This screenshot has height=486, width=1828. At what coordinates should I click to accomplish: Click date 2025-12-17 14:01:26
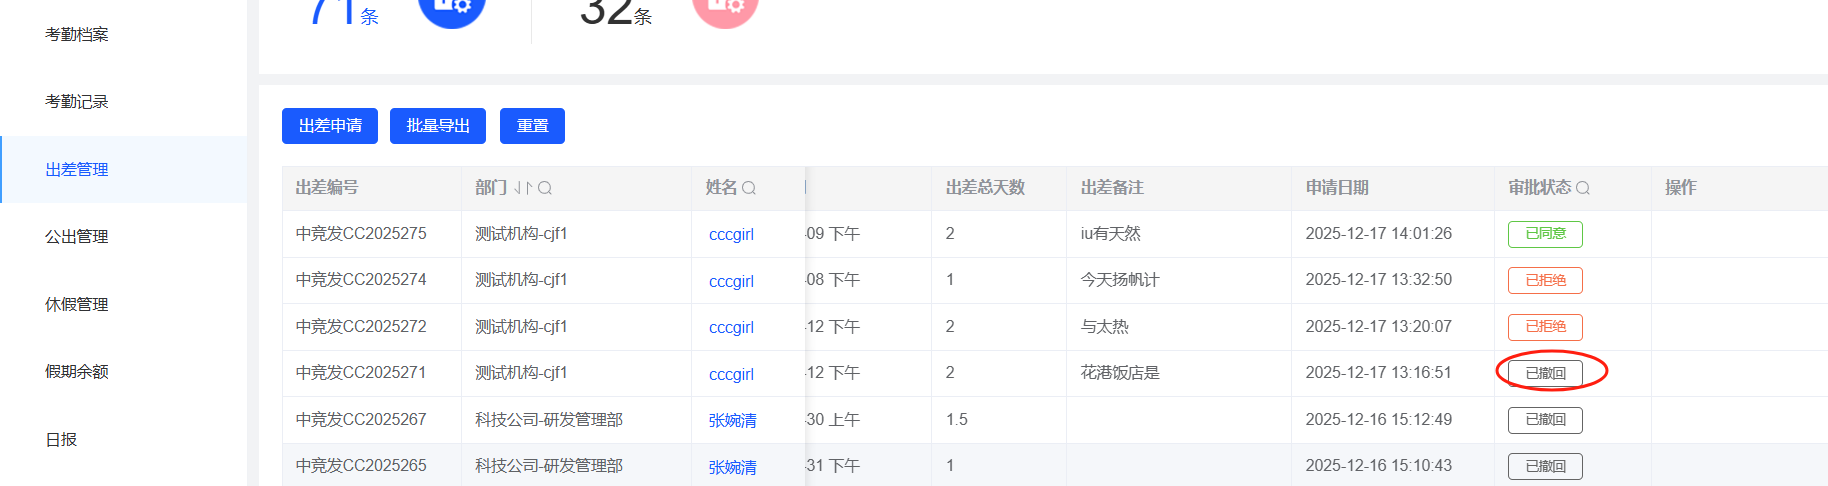[1378, 233]
